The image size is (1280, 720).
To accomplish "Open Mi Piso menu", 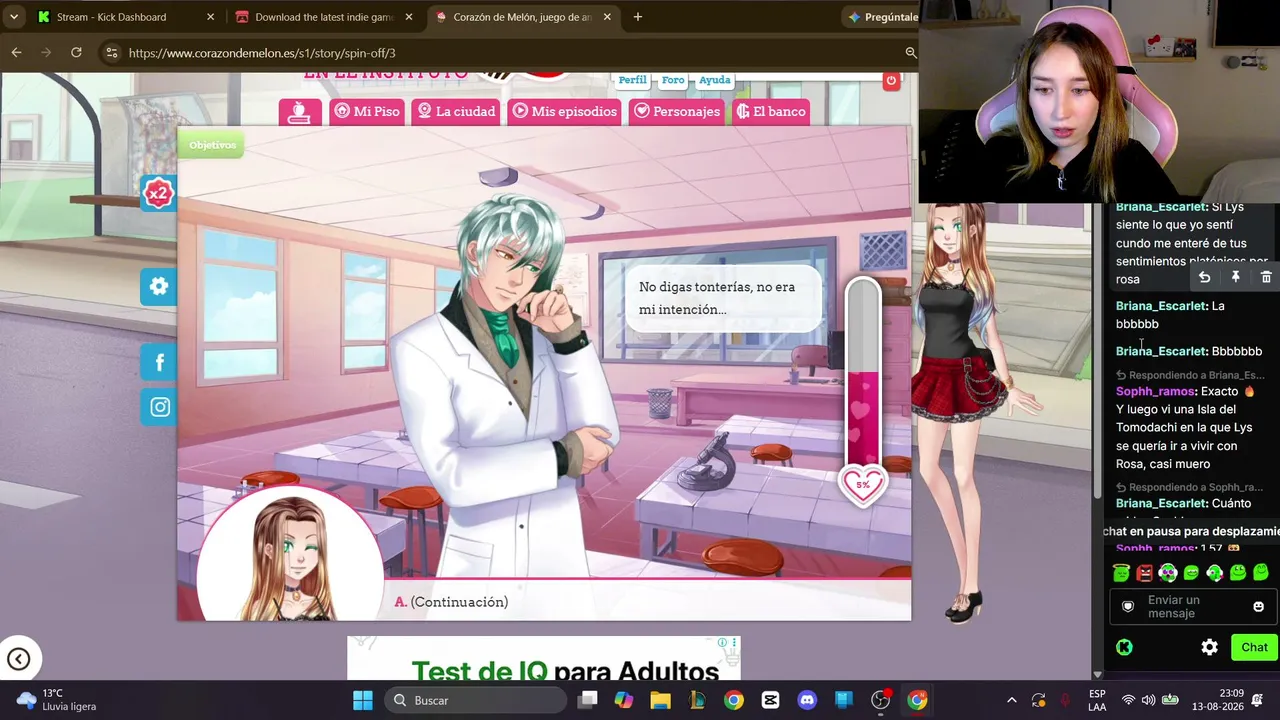I will click(x=367, y=111).
